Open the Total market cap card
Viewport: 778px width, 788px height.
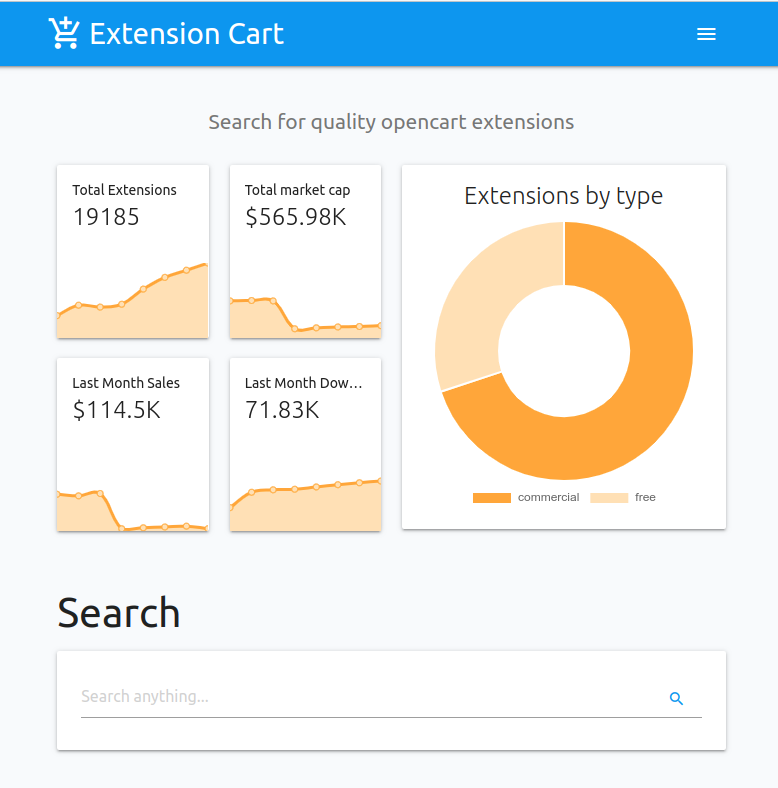click(x=305, y=251)
